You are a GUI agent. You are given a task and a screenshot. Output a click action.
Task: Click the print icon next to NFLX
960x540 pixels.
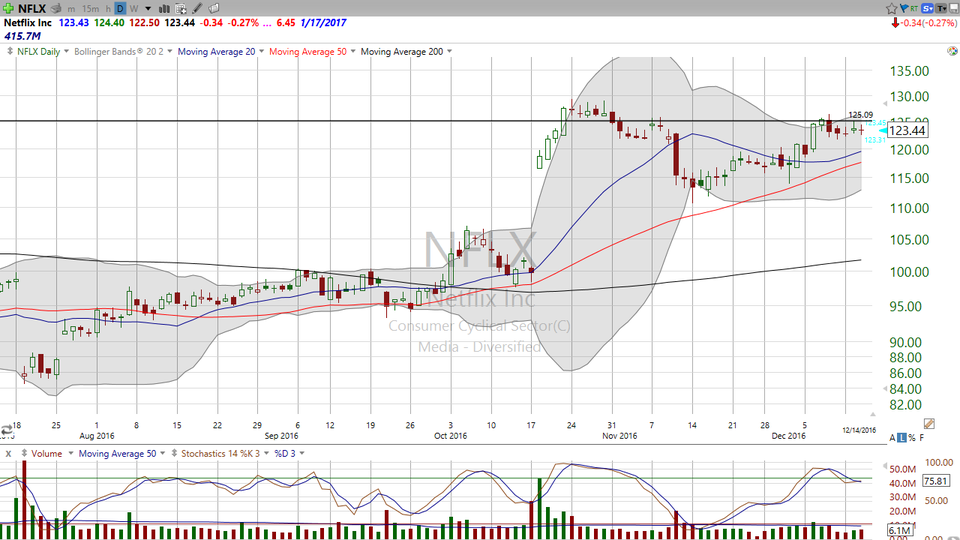(56, 9)
